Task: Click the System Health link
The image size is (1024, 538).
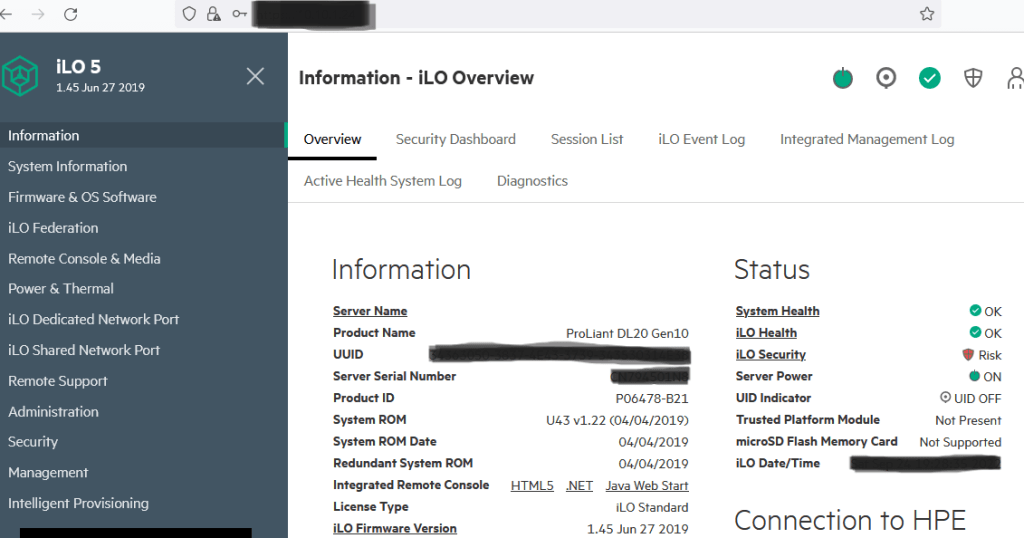Action: [777, 311]
